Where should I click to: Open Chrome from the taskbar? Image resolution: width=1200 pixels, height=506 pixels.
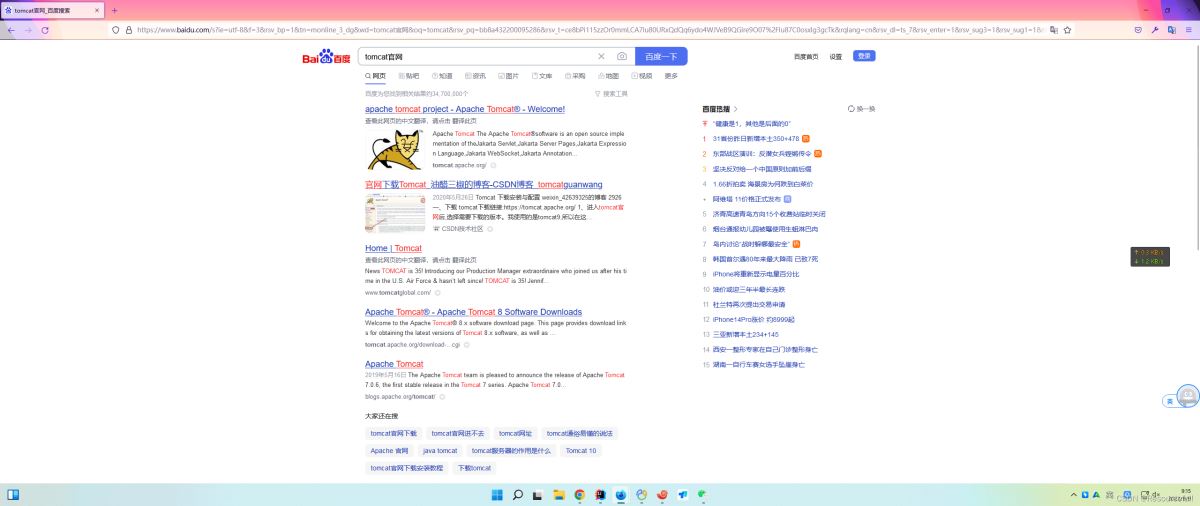point(579,494)
